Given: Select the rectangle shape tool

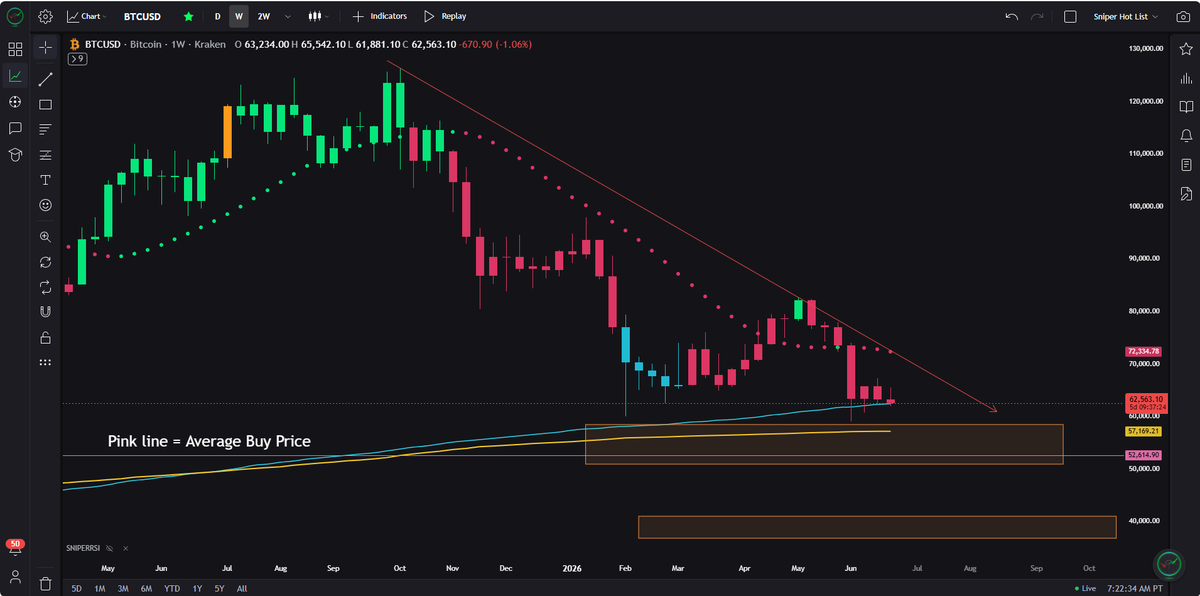Looking at the screenshot, I should click(45, 104).
